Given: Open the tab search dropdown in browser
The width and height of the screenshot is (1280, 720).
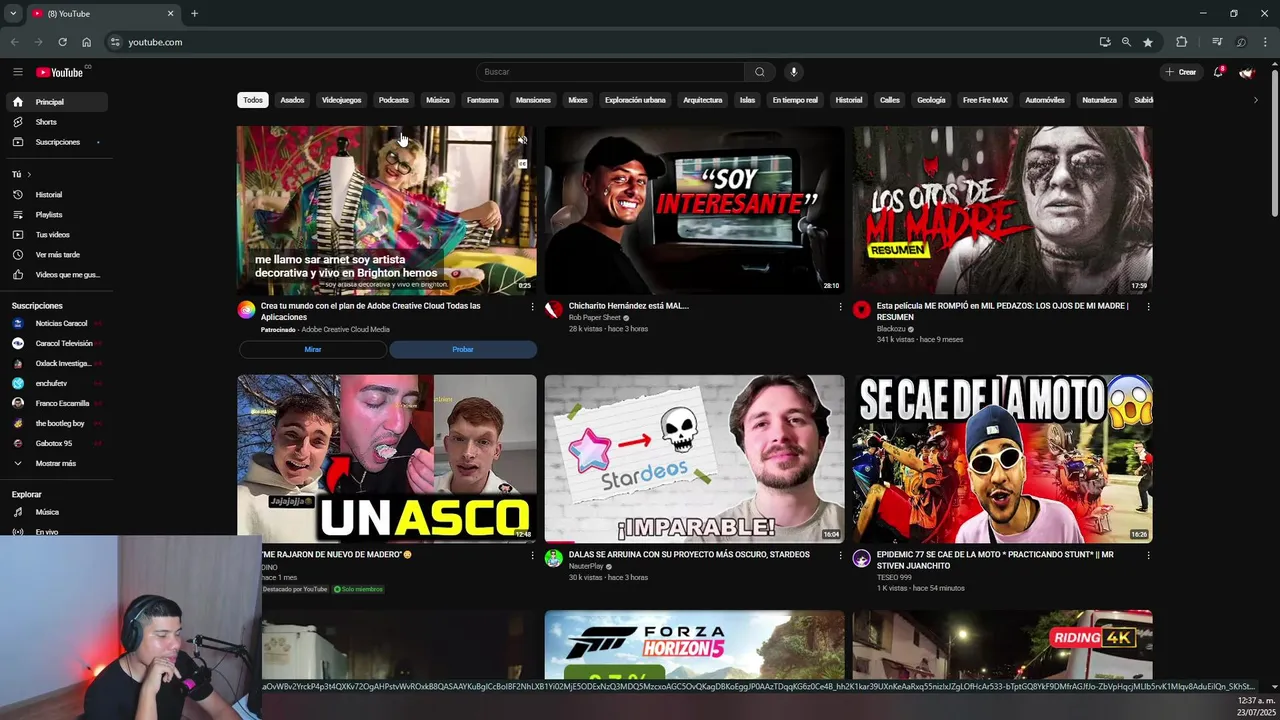Looking at the screenshot, I should (13, 13).
